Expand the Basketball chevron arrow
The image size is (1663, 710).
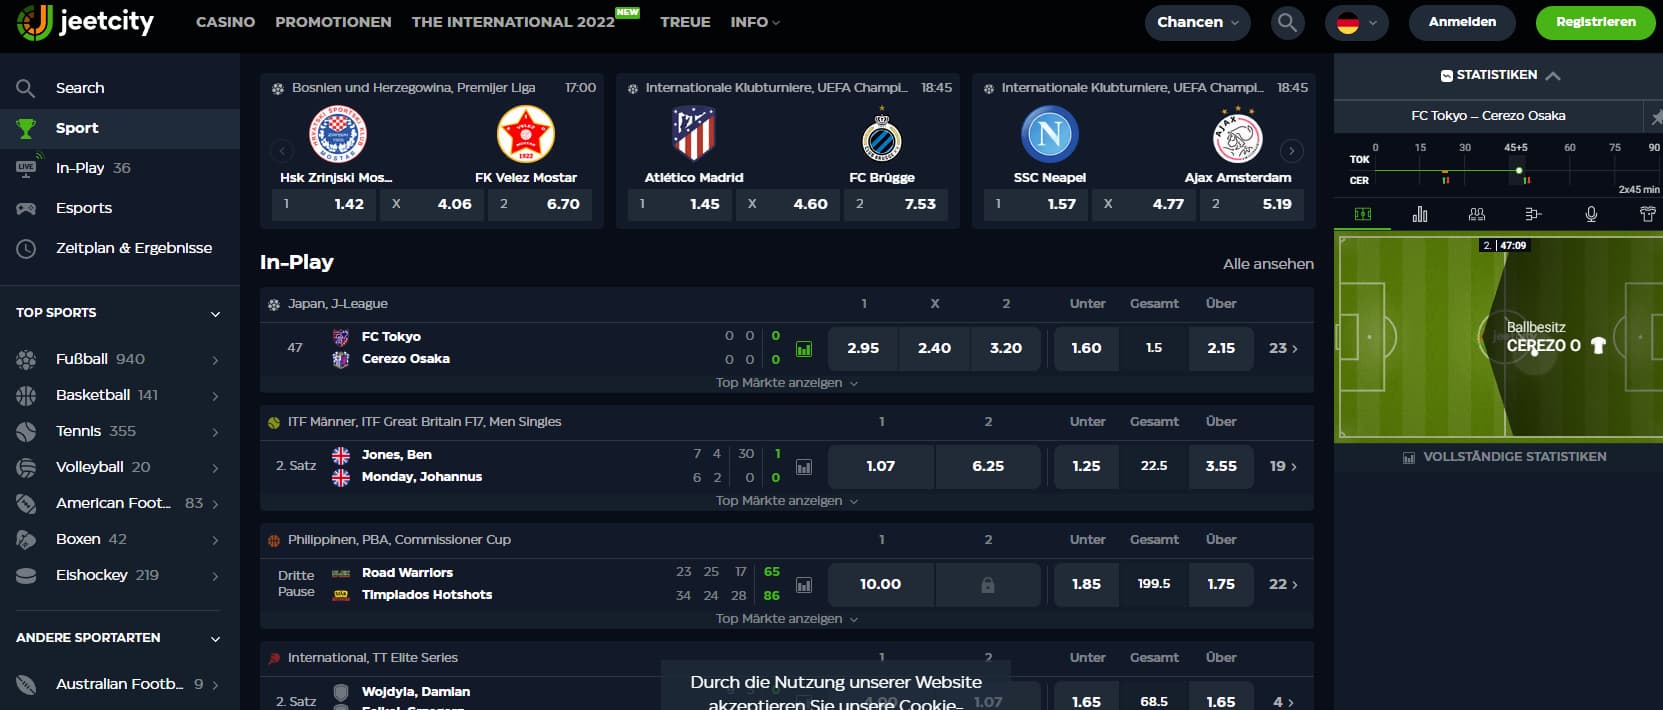215,396
